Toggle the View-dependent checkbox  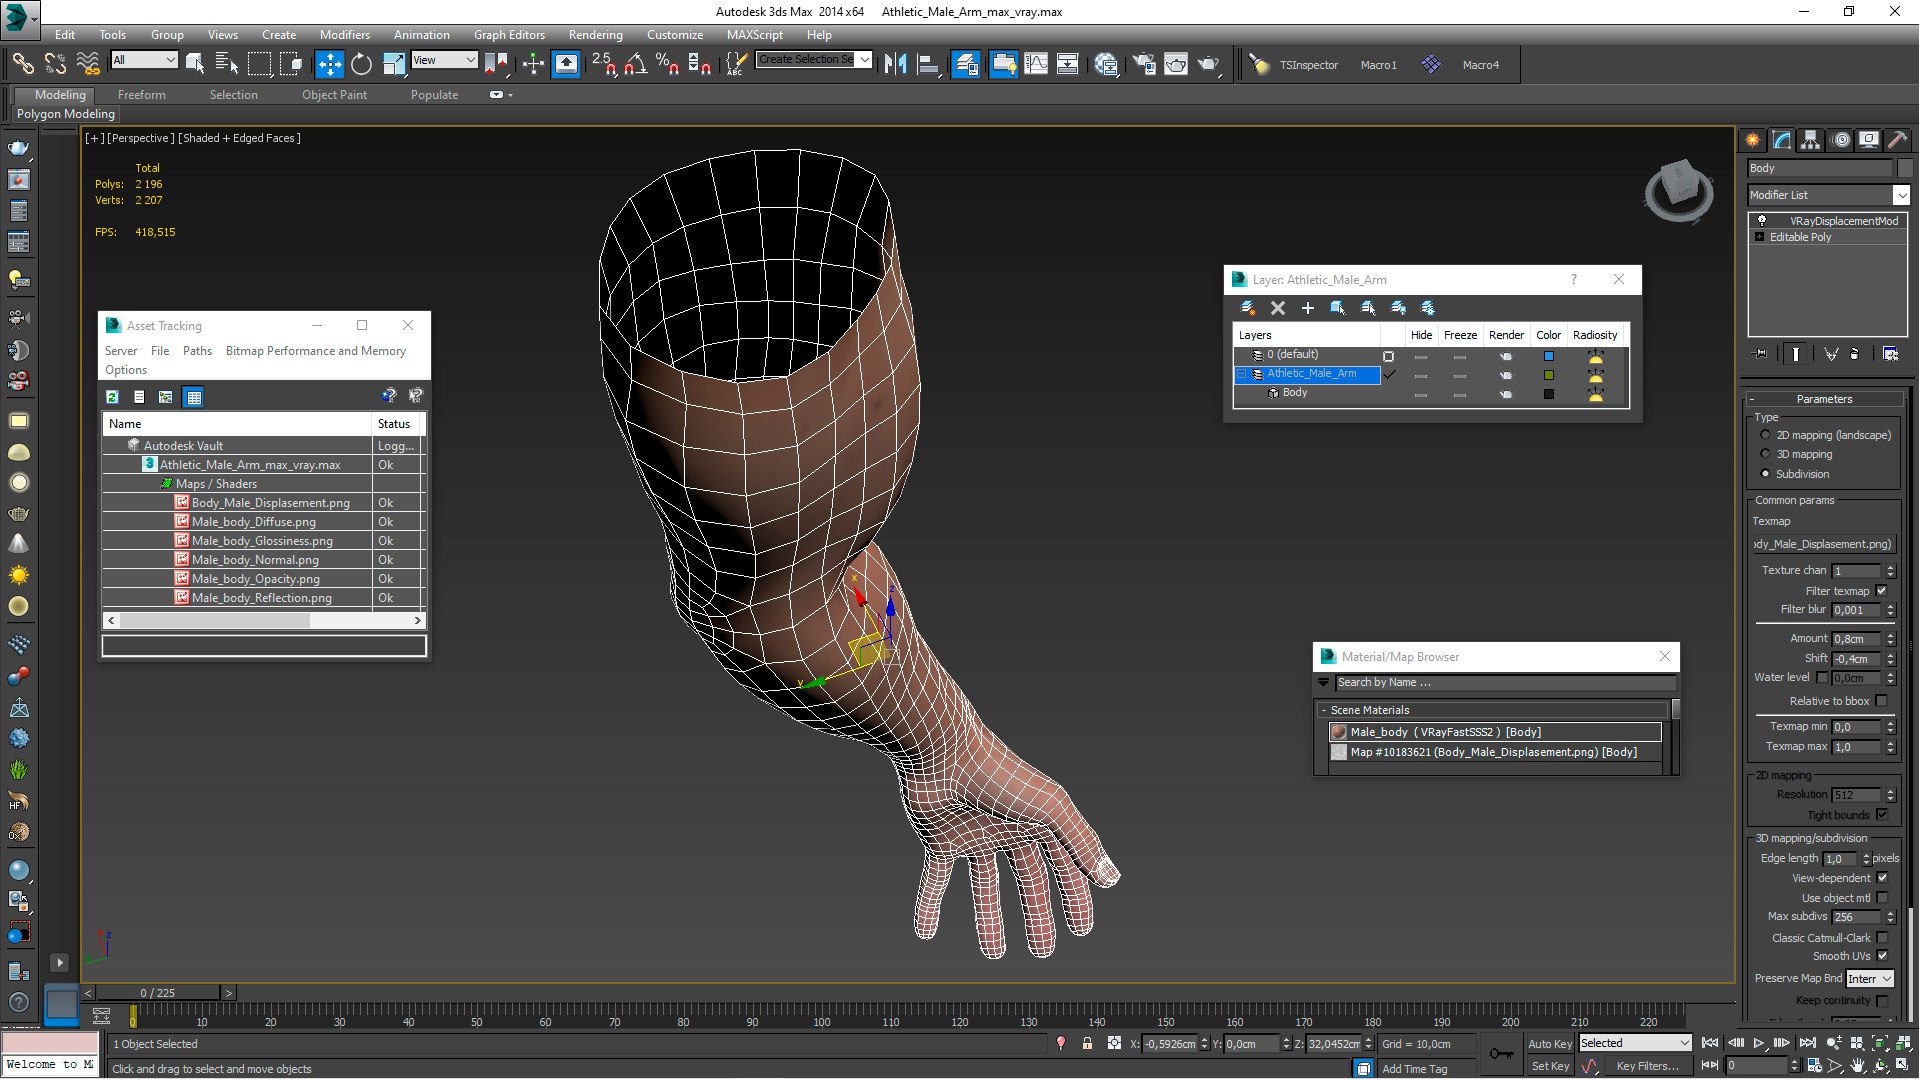click(1882, 878)
